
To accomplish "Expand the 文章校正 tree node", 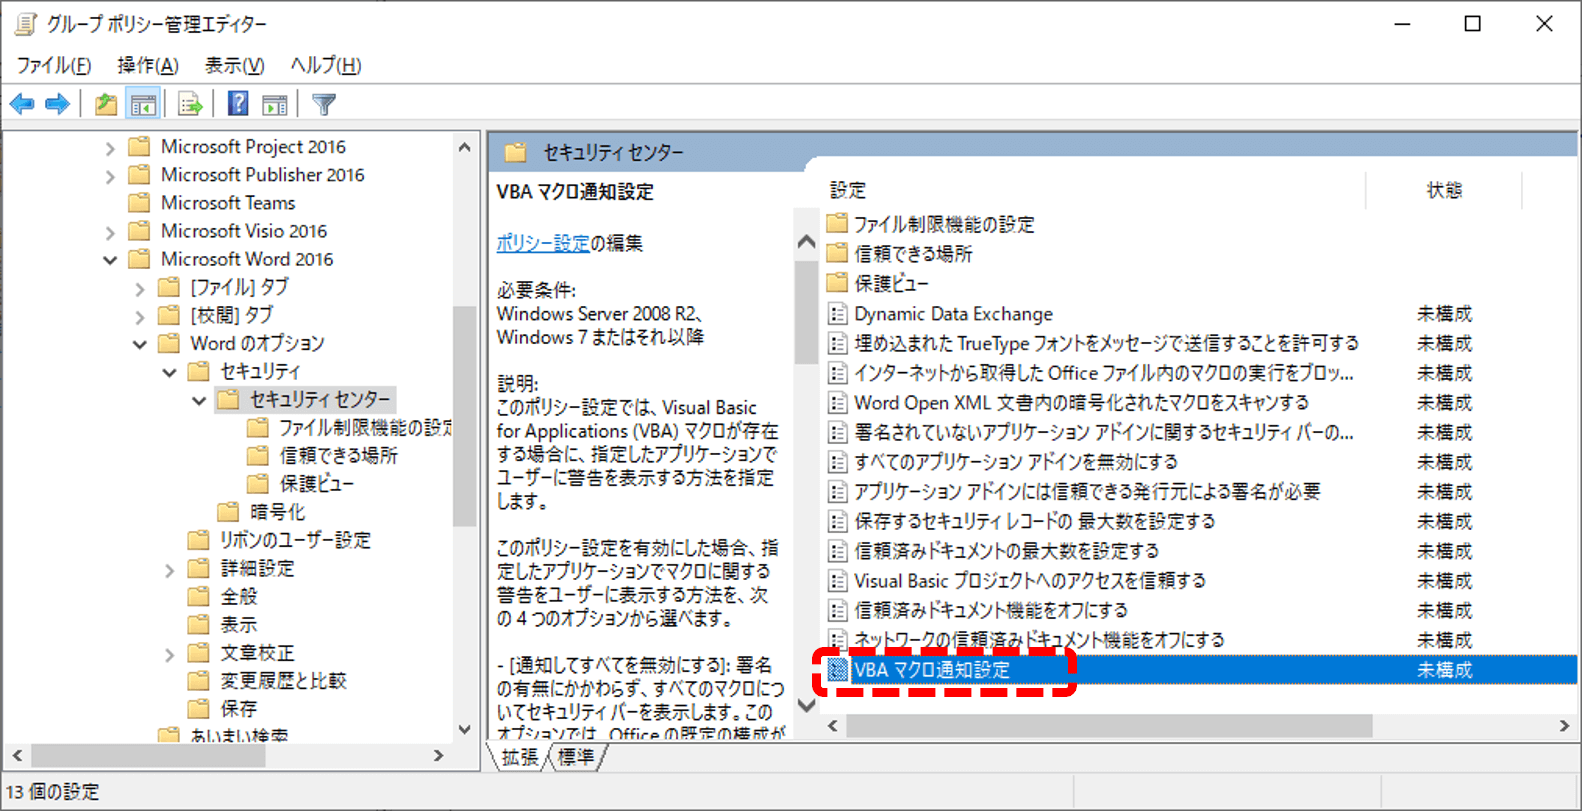I will pyautogui.click(x=170, y=654).
